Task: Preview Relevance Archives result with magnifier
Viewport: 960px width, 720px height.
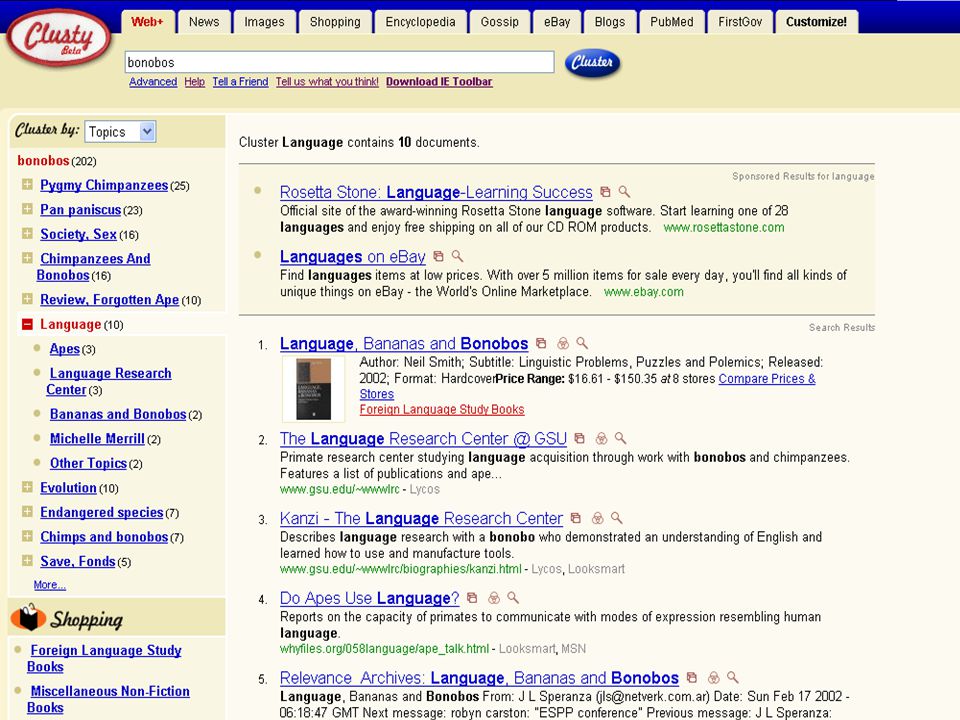Action: pyautogui.click(x=733, y=677)
